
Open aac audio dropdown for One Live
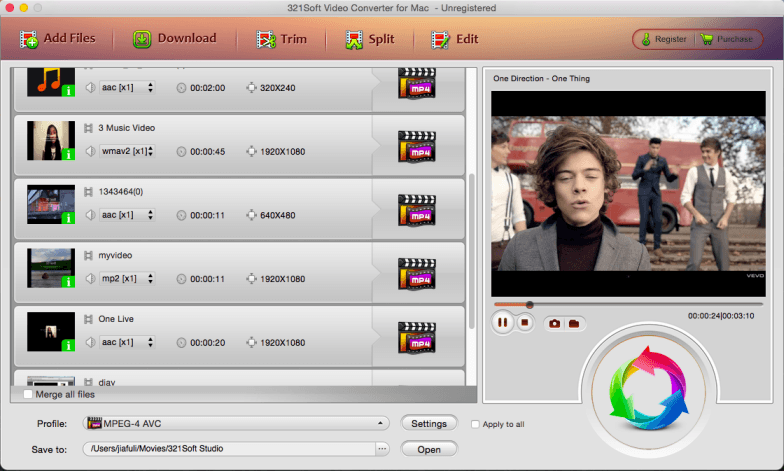[127, 342]
